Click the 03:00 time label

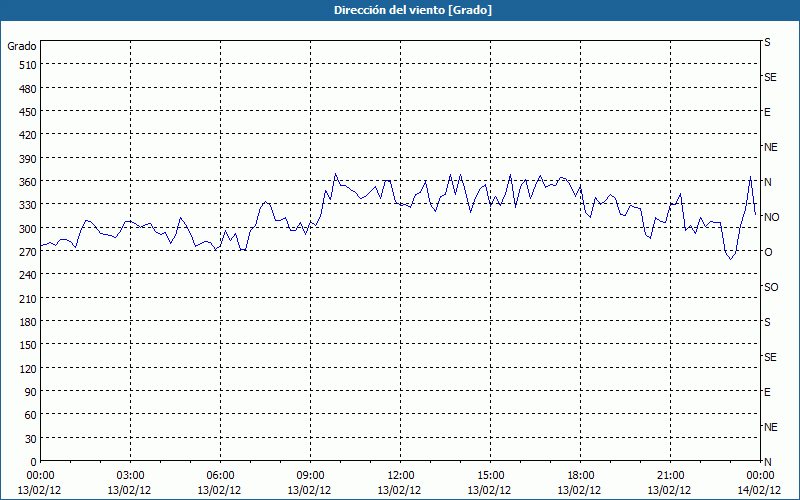point(130,476)
